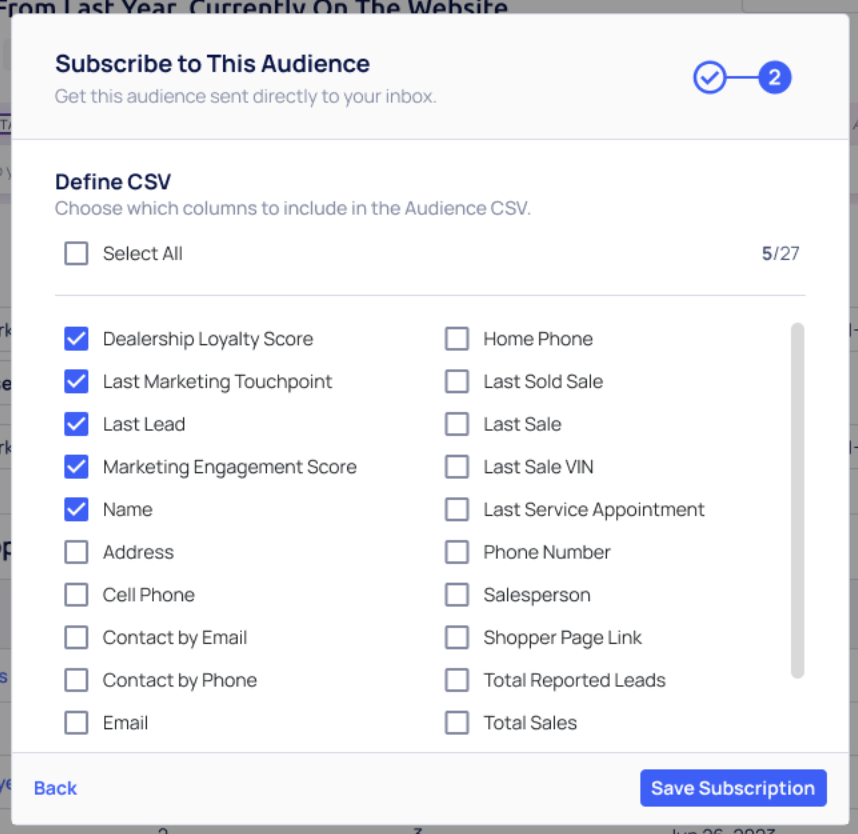Uncheck the Name column checkbox

pyautogui.click(x=76, y=510)
